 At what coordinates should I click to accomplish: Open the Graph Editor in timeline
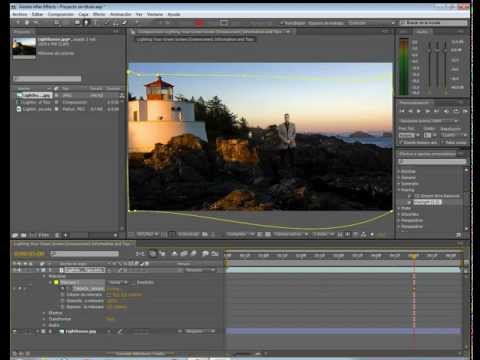[x=215, y=254]
